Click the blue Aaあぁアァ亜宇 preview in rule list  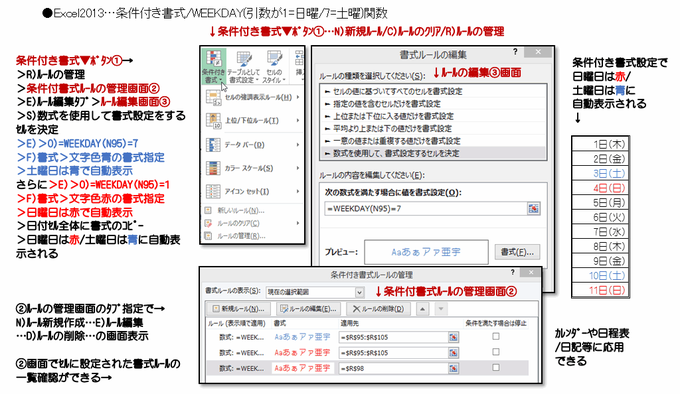click(302, 337)
